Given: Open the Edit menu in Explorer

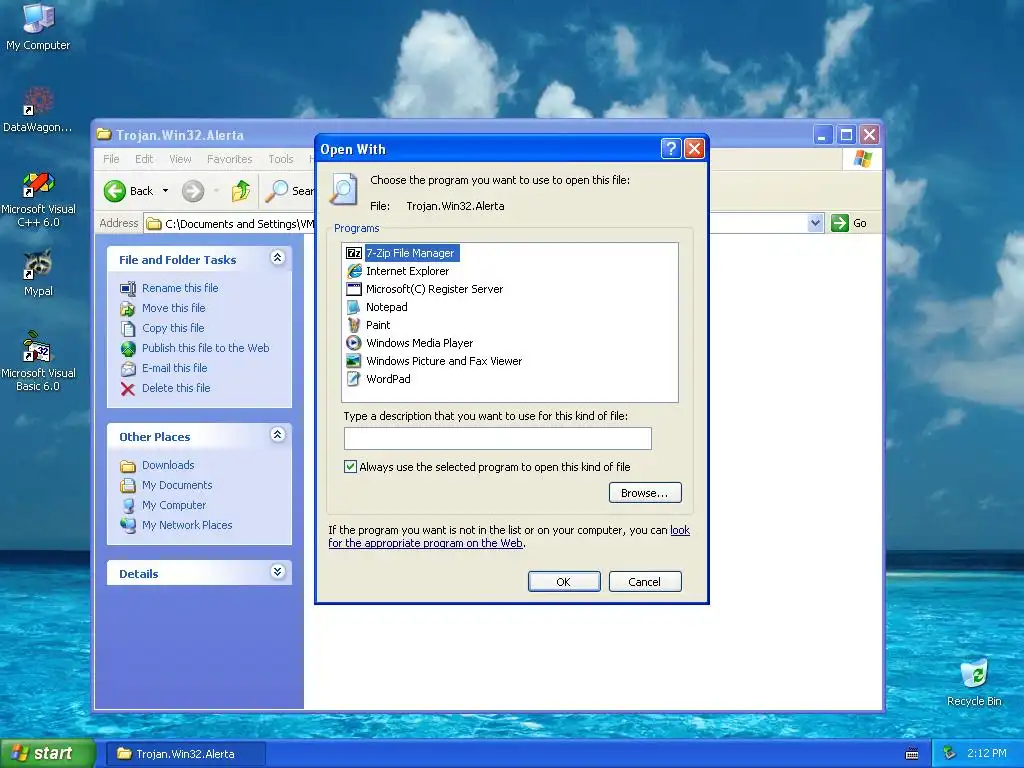Looking at the screenshot, I should [144, 159].
